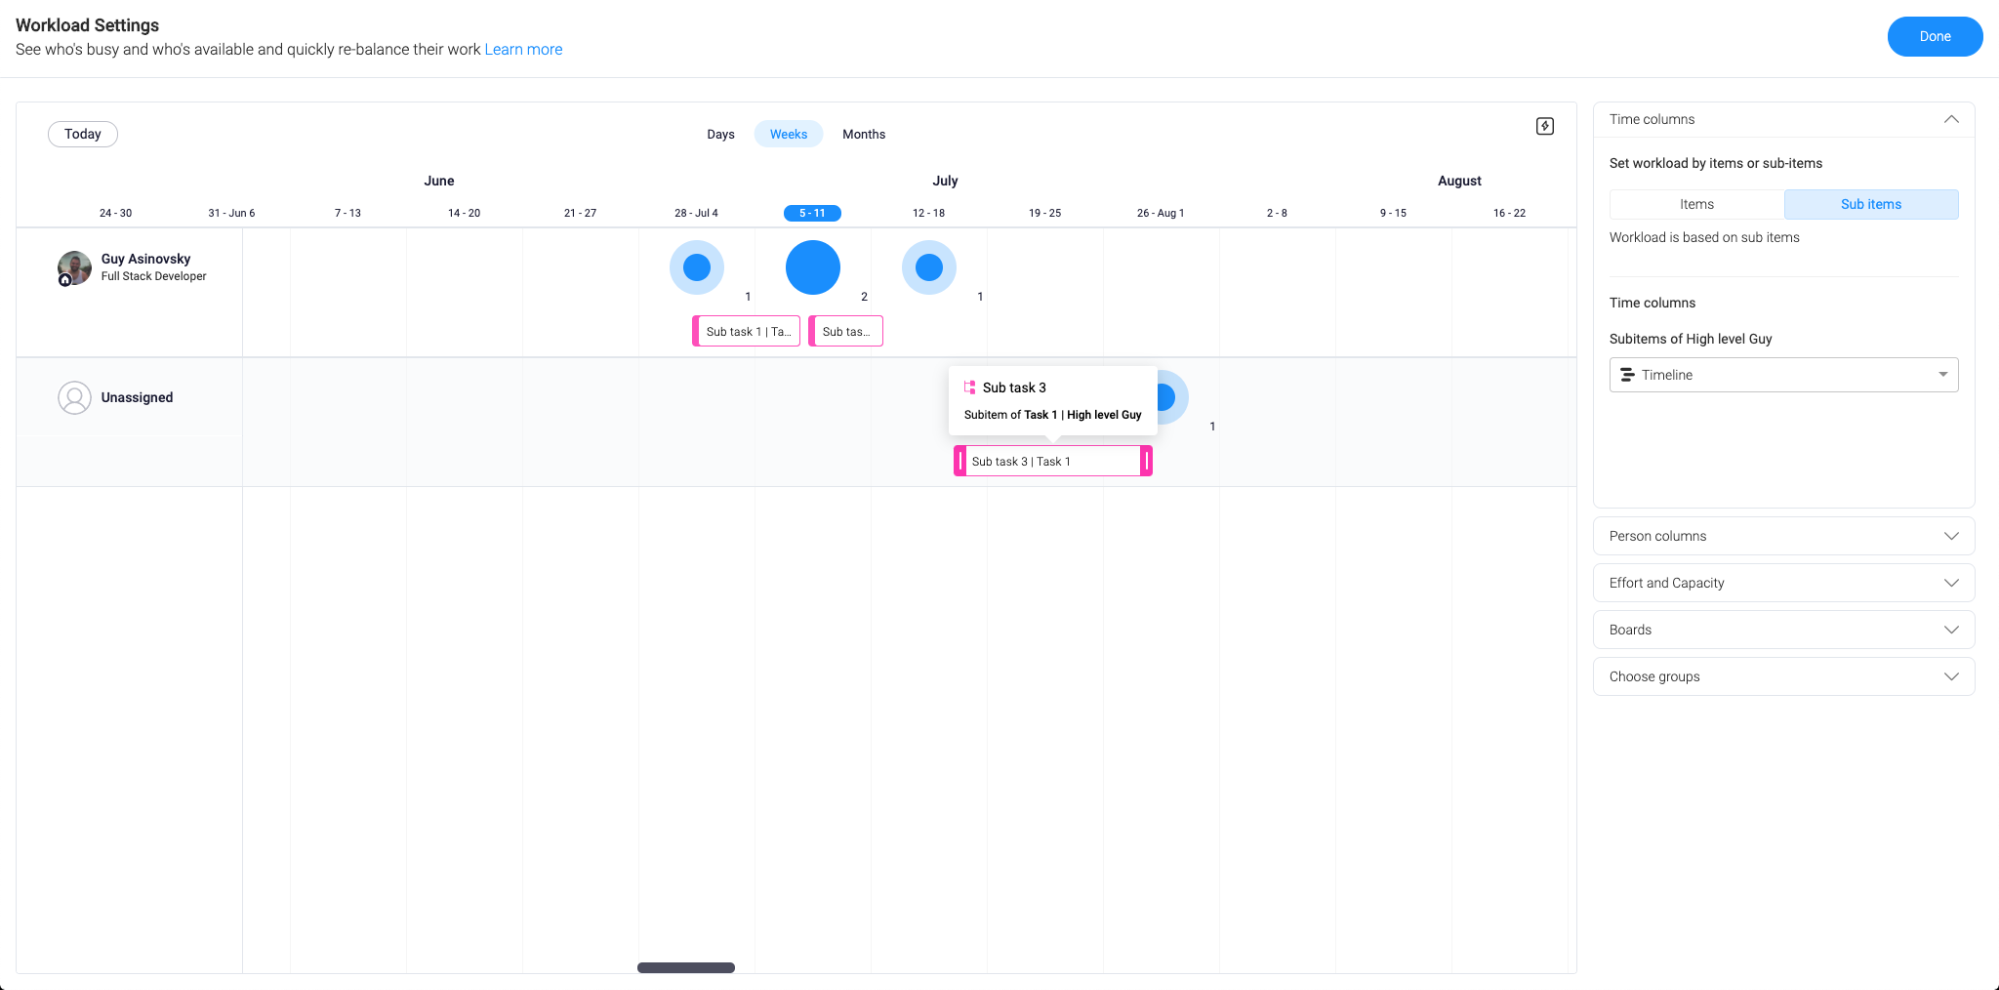Click the subitem icon in the Sub task 3 tooltip

[969, 387]
